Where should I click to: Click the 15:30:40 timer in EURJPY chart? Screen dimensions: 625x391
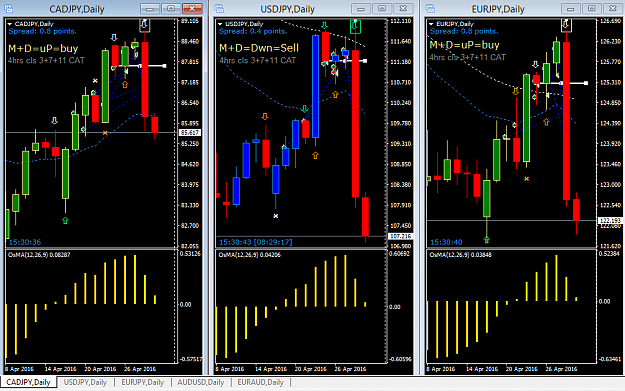446,242
